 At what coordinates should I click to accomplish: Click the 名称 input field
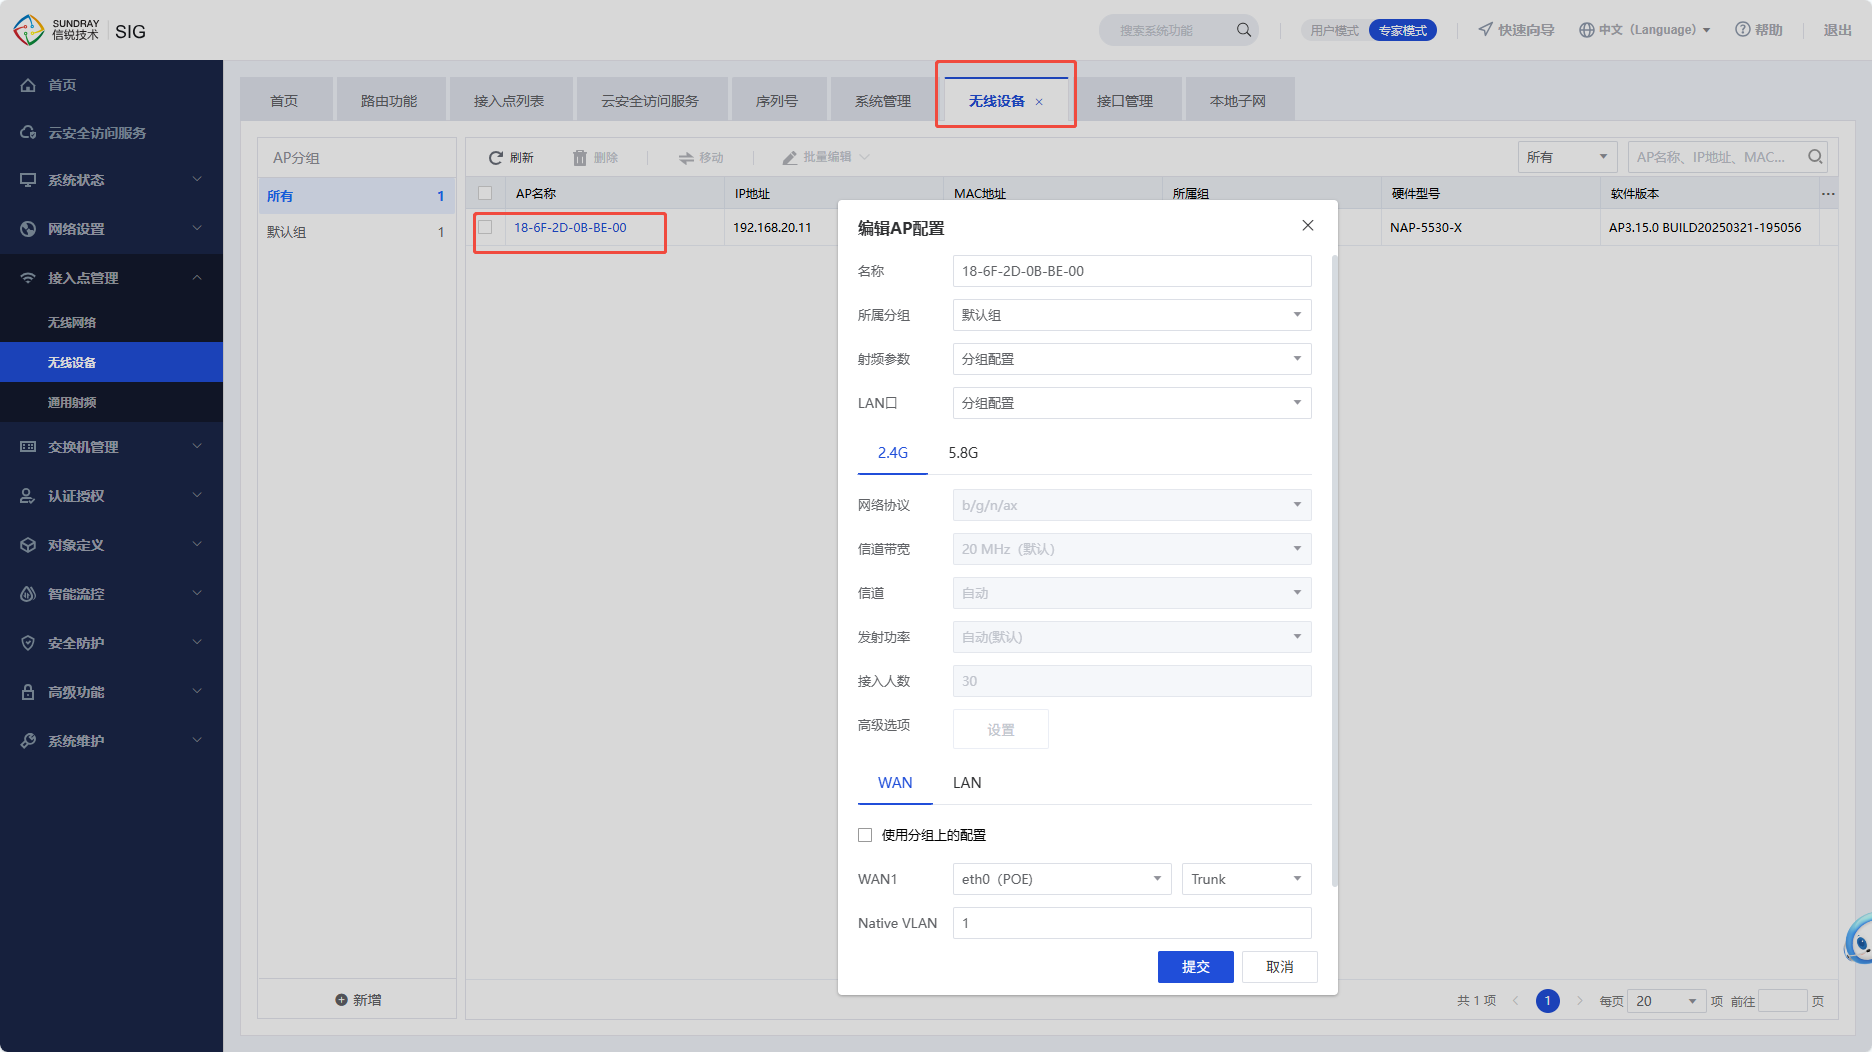coord(1132,271)
